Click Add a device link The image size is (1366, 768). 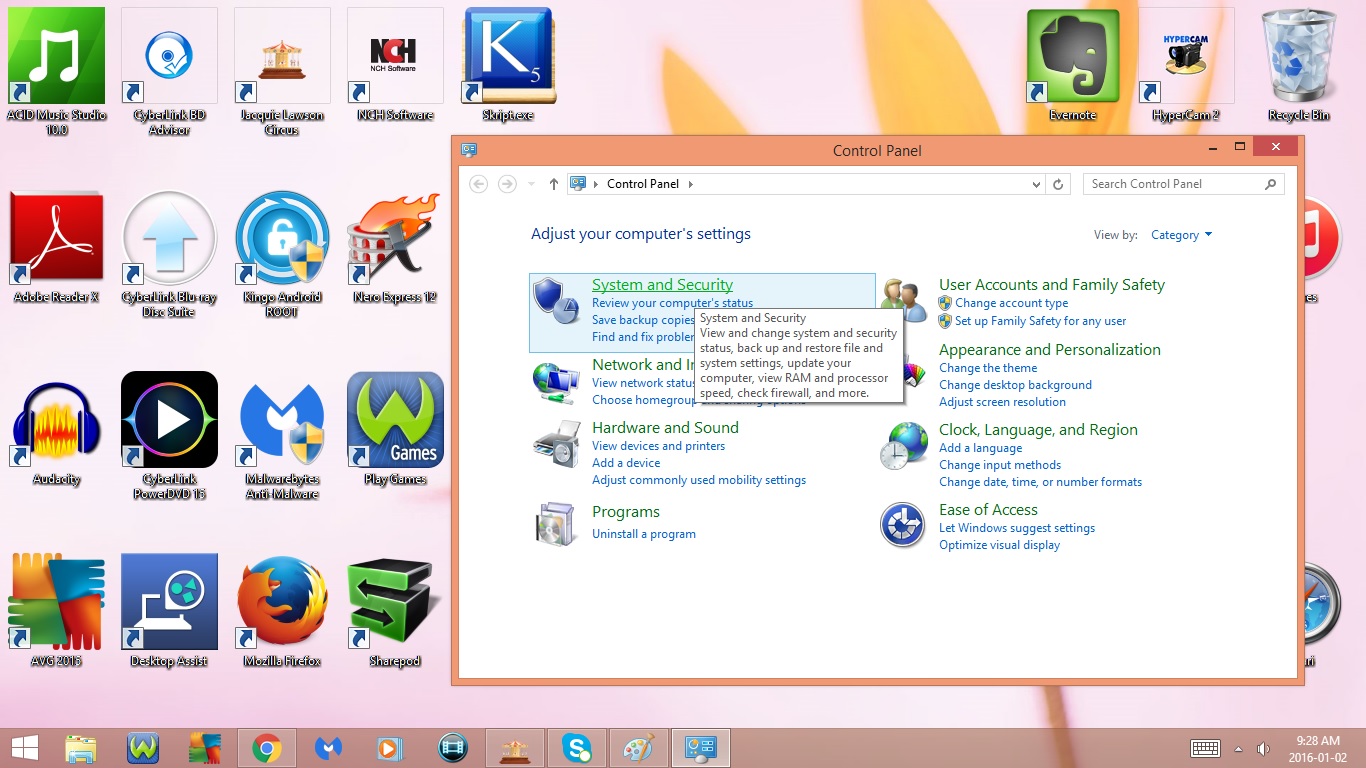[x=626, y=463]
